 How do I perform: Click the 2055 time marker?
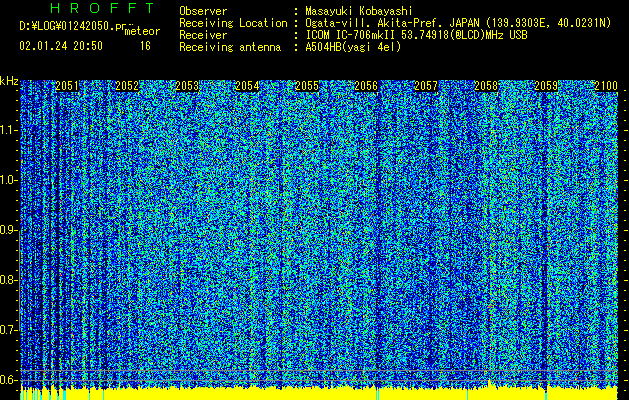click(x=307, y=86)
